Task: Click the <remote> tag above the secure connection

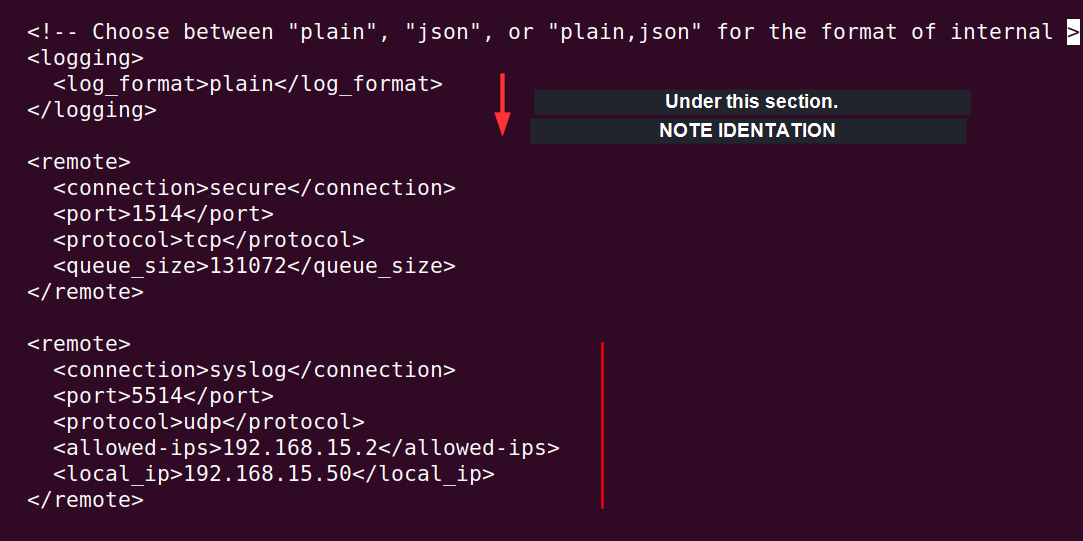Action: pyautogui.click(x=78, y=162)
